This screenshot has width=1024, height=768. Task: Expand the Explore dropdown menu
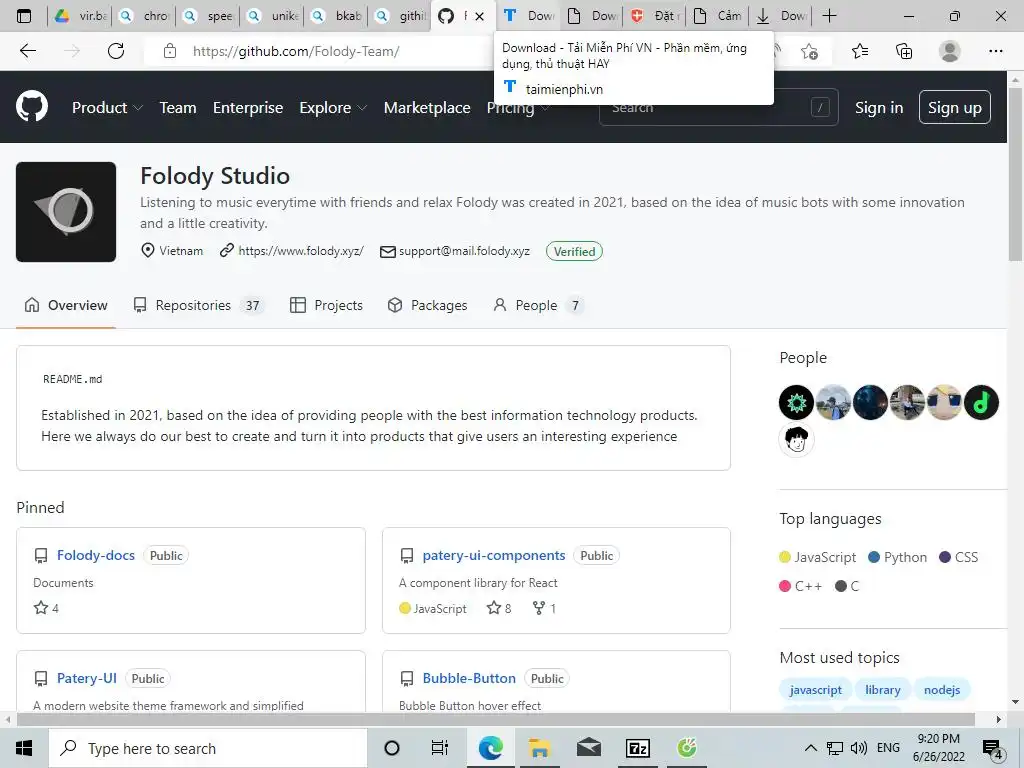click(x=333, y=108)
